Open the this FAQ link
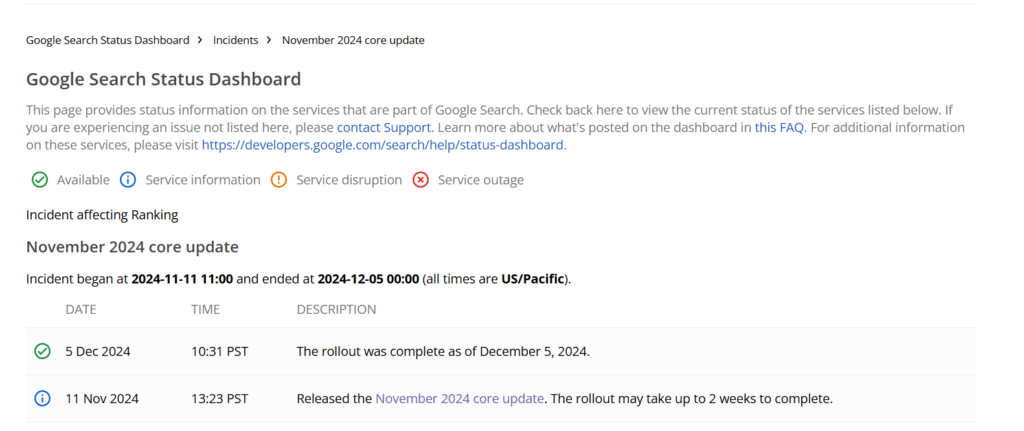Screen dimensions: 1024x431 [x=779, y=127]
